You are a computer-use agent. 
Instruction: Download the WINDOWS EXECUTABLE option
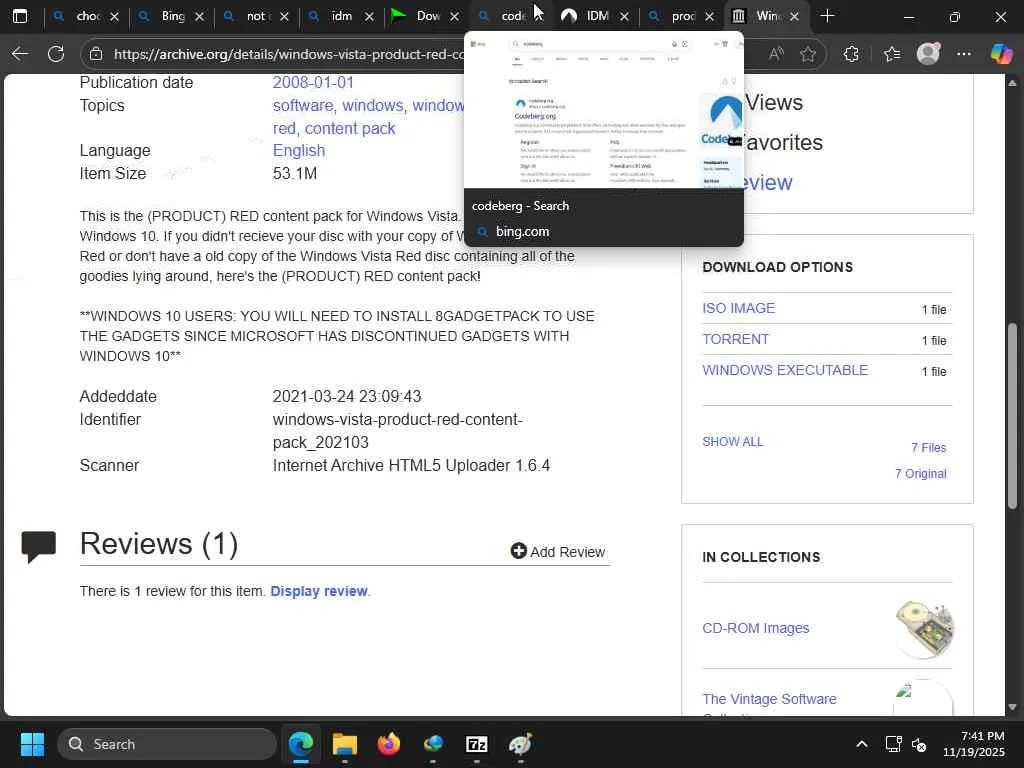click(x=785, y=370)
